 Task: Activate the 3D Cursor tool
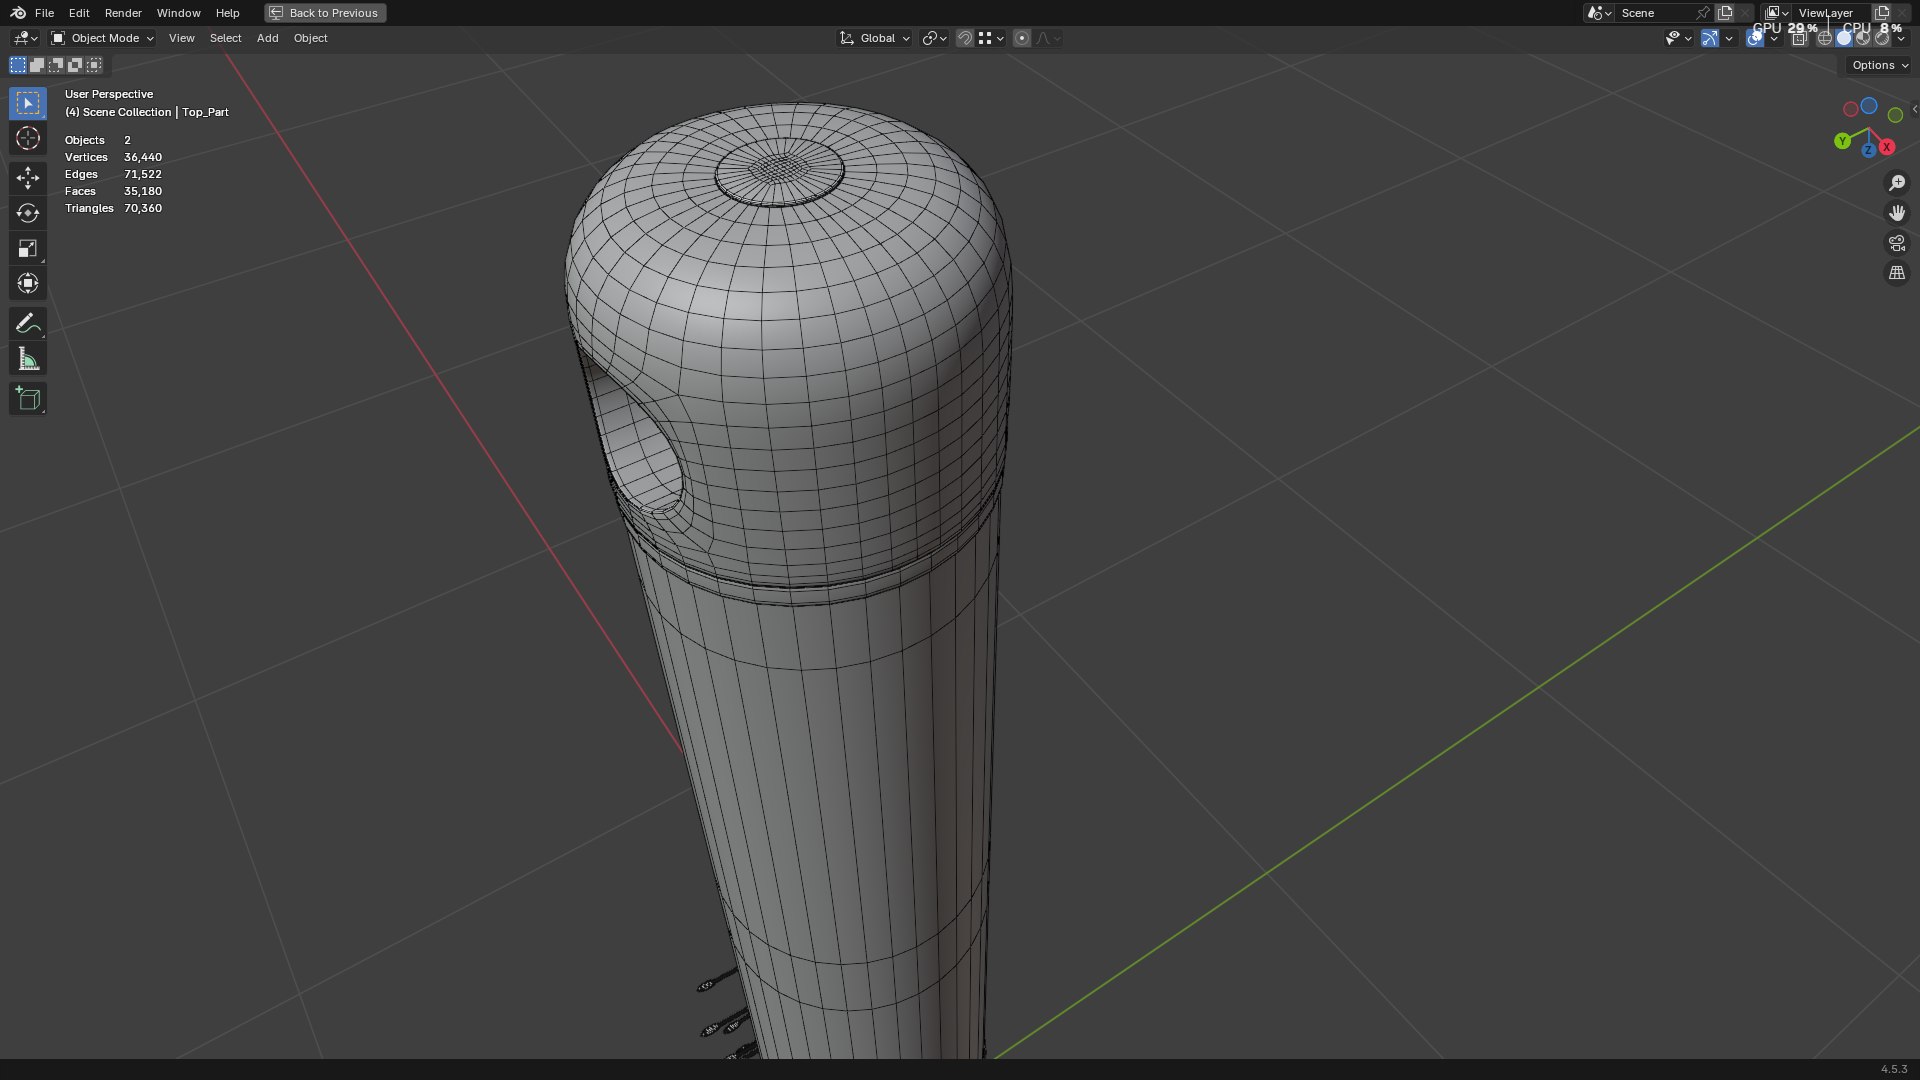point(28,138)
